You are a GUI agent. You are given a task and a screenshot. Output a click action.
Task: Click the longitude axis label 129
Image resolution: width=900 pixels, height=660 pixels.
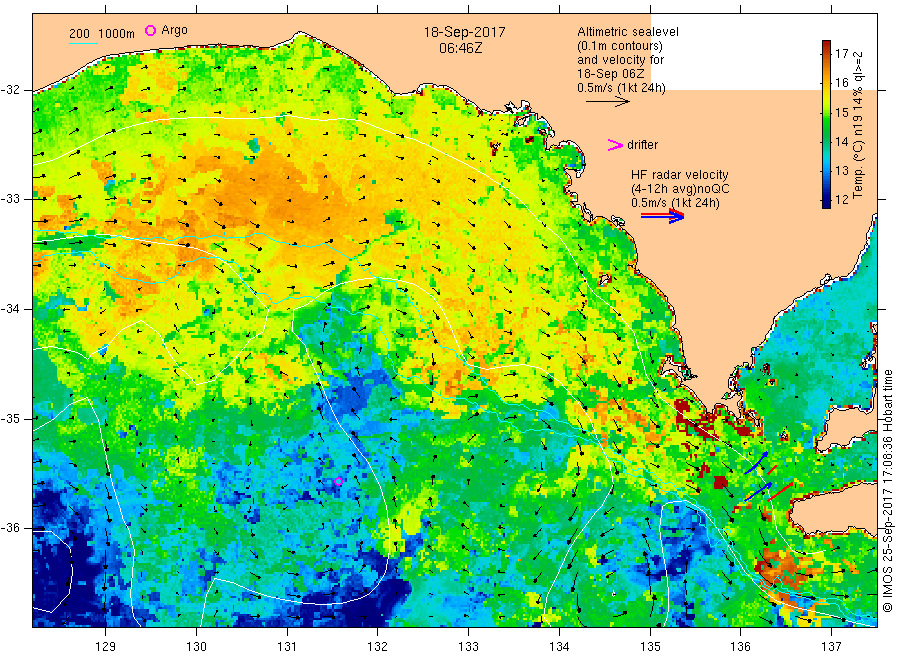pyautogui.click(x=106, y=647)
